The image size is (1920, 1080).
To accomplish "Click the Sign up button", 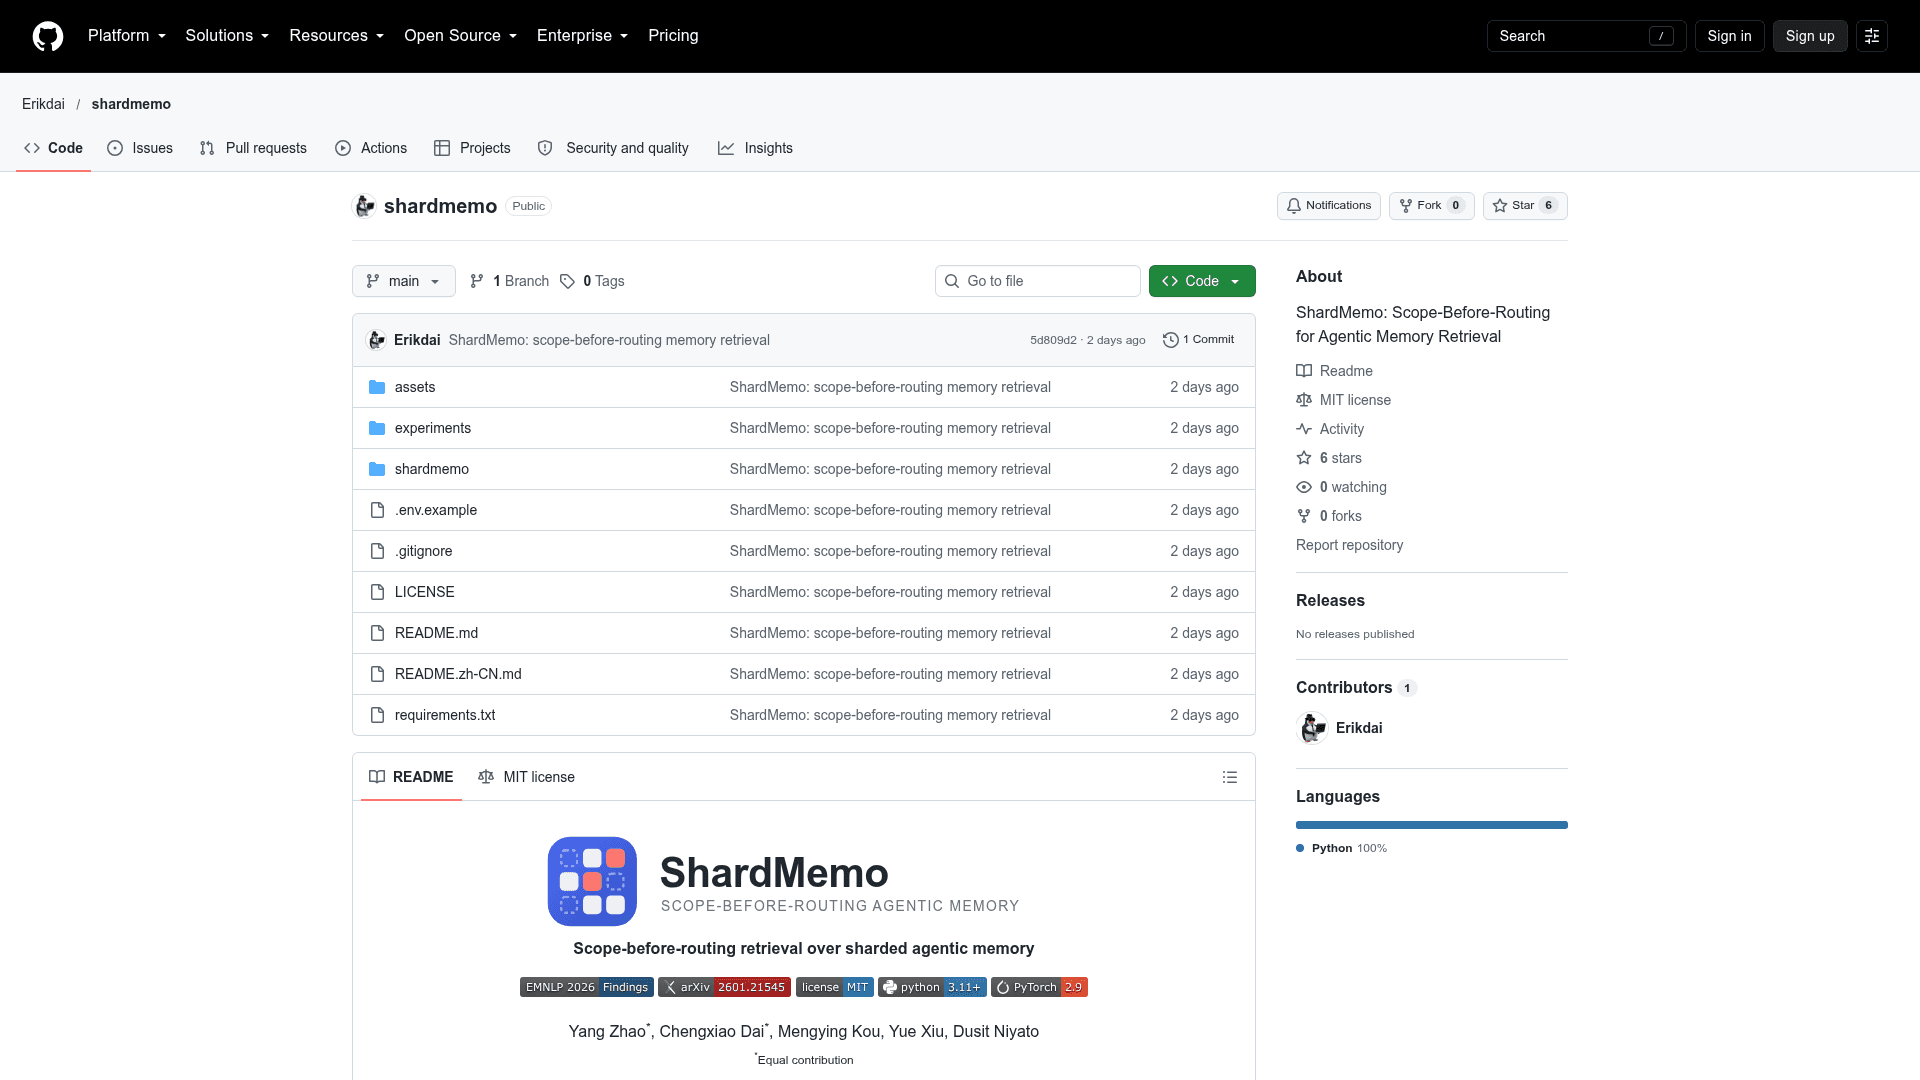I will click(x=1810, y=36).
